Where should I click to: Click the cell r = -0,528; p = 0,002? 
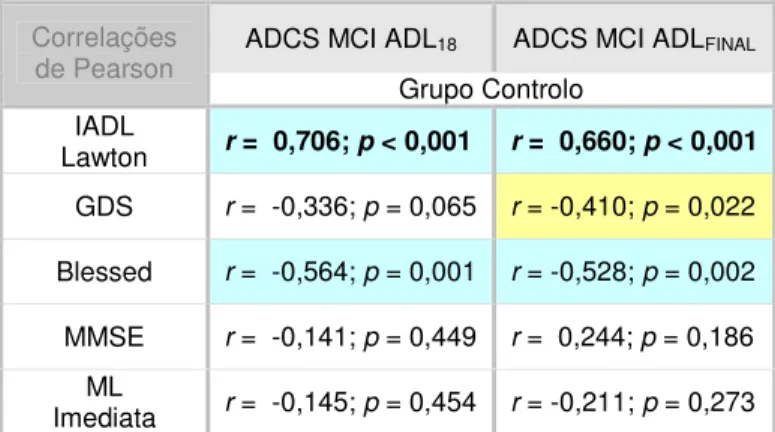pyautogui.click(x=635, y=272)
